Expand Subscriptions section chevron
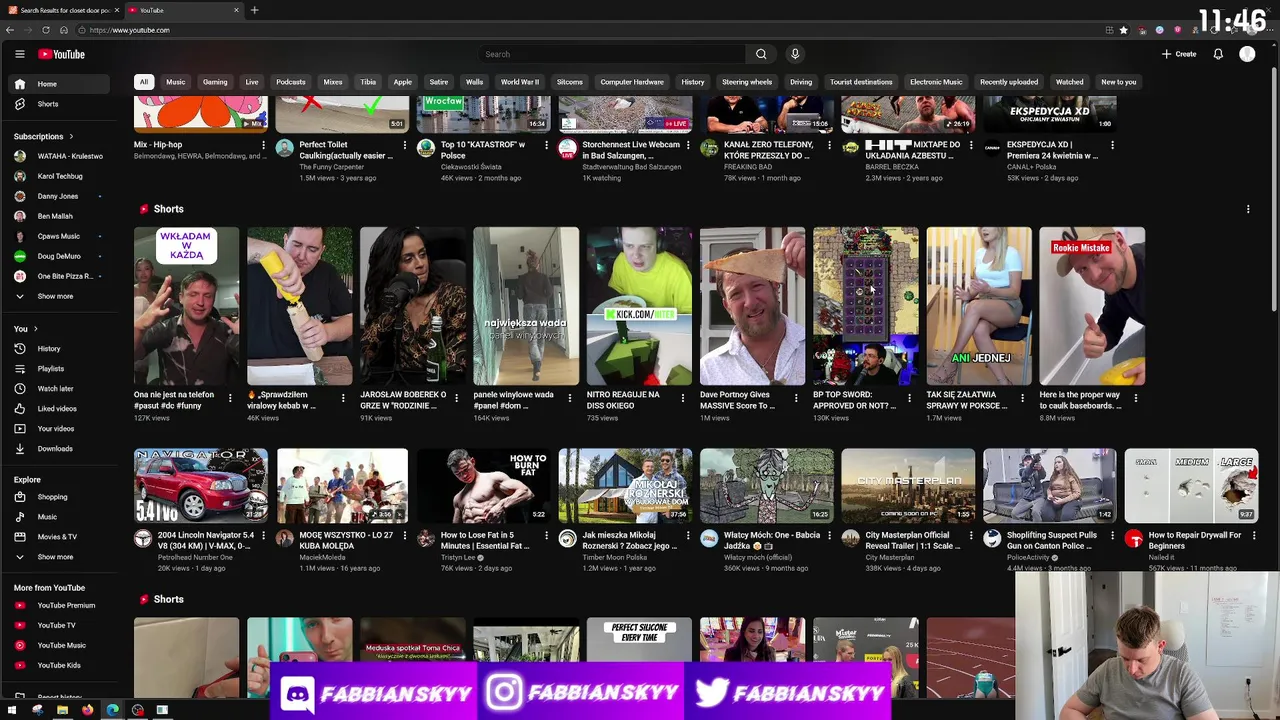This screenshot has height=720, width=1280. click(70, 136)
